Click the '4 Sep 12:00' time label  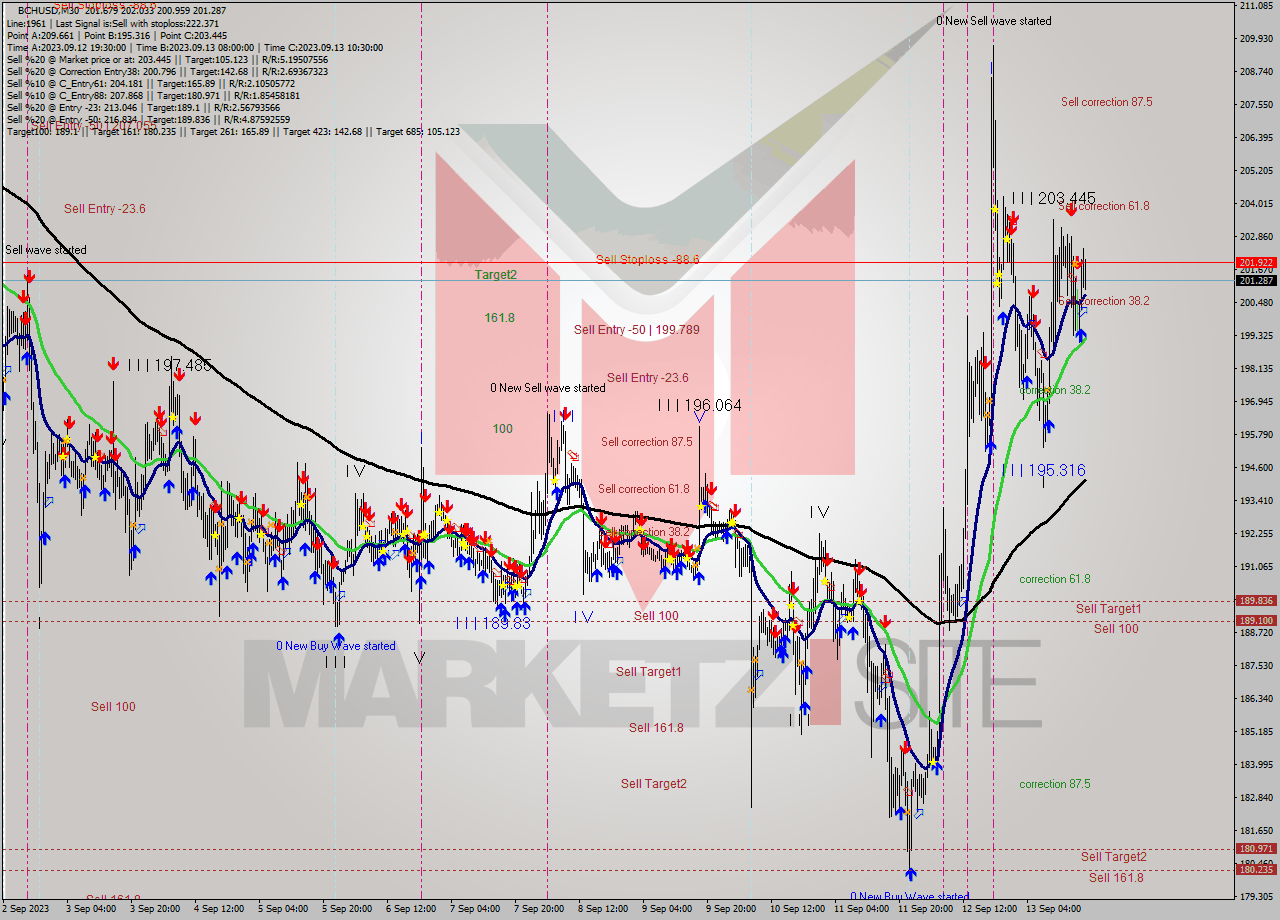tap(219, 909)
